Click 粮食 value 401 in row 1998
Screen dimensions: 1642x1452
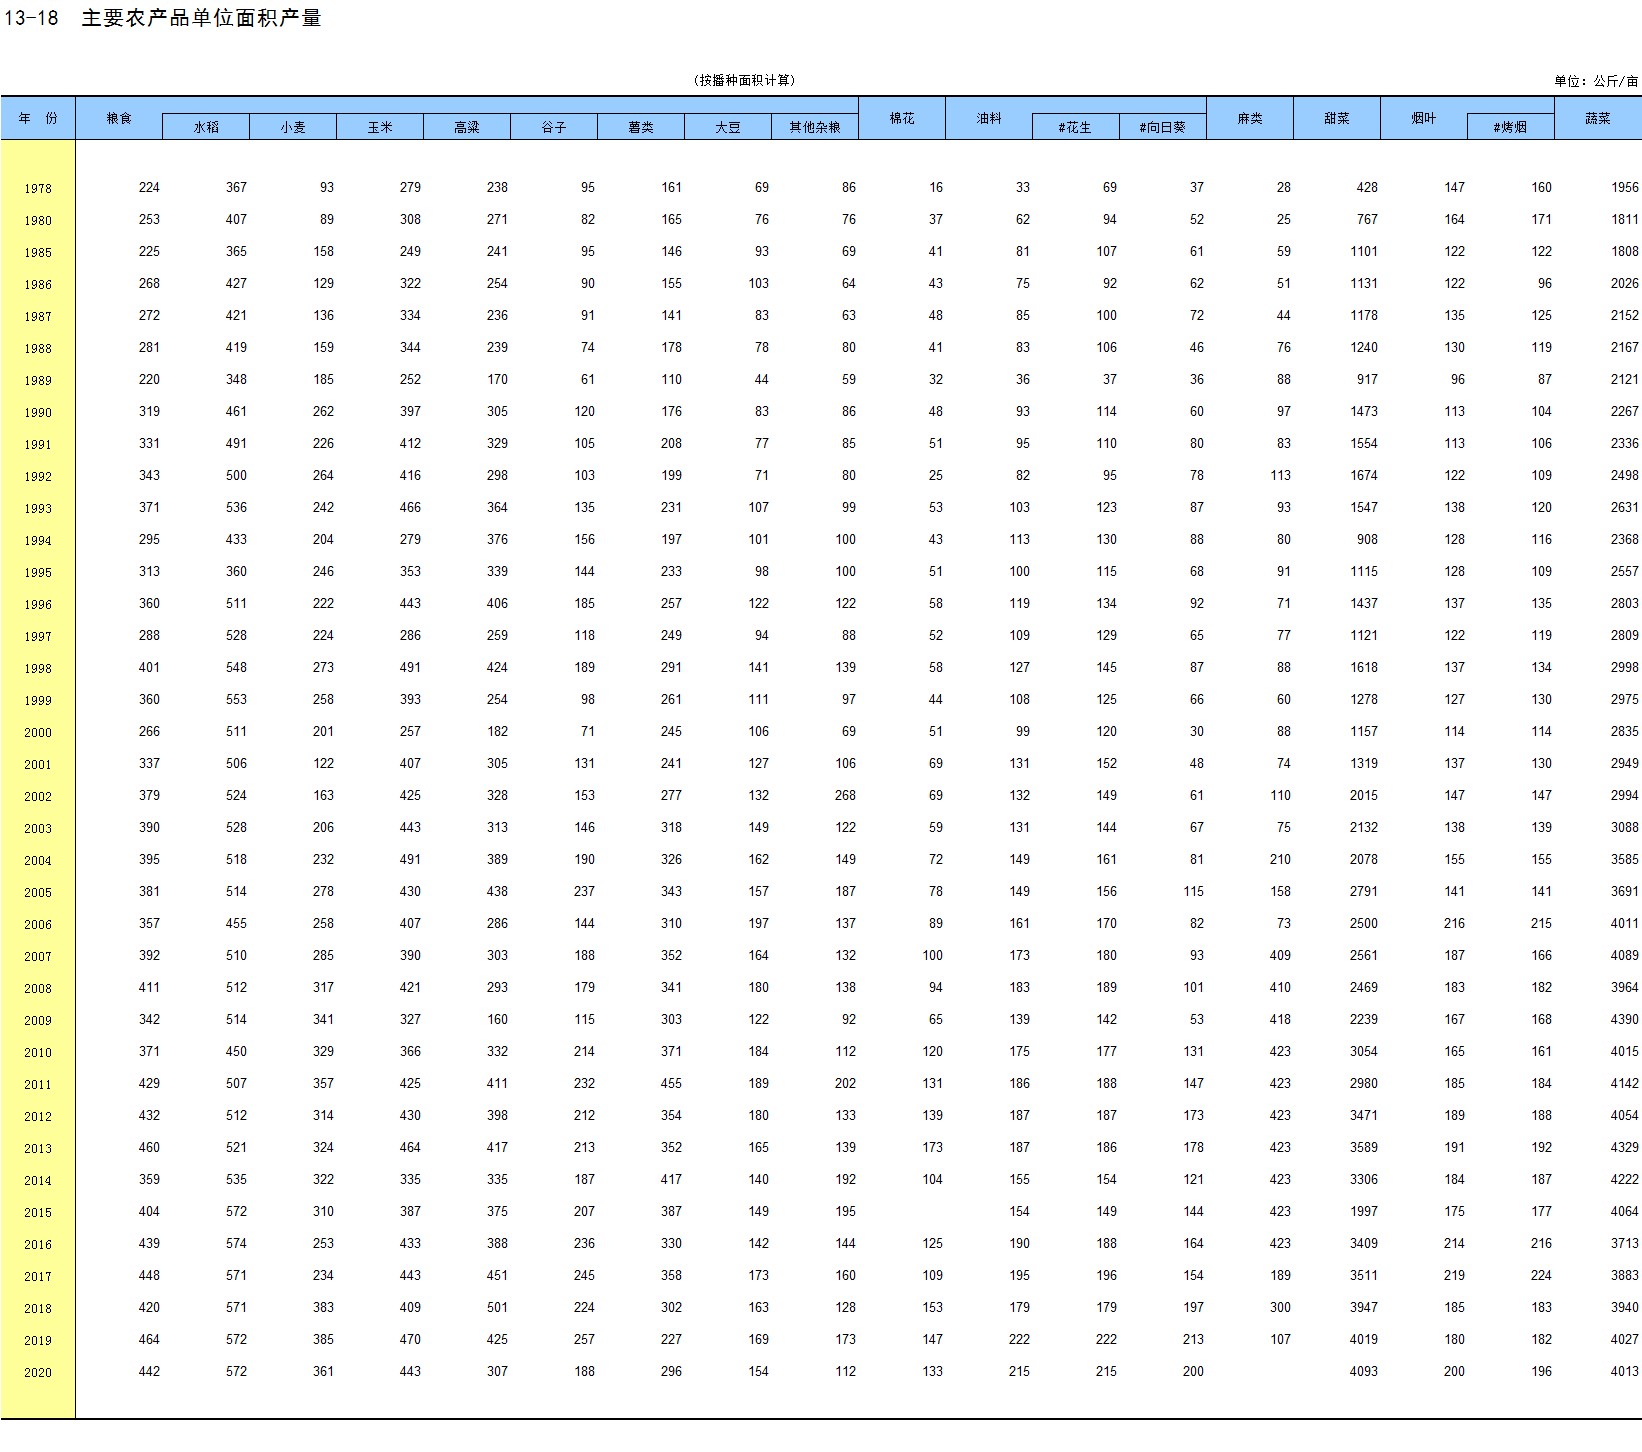click(x=149, y=667)
